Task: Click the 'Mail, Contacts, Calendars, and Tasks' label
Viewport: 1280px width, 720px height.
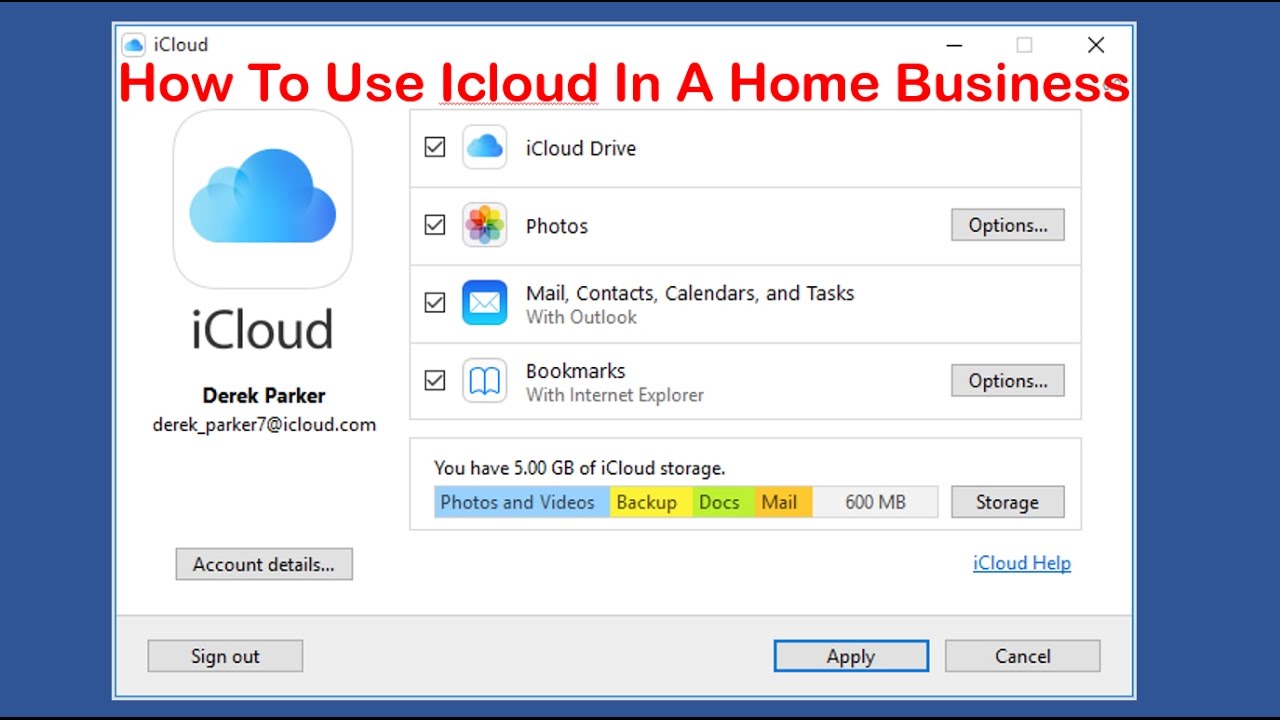Action: [690, 293]
